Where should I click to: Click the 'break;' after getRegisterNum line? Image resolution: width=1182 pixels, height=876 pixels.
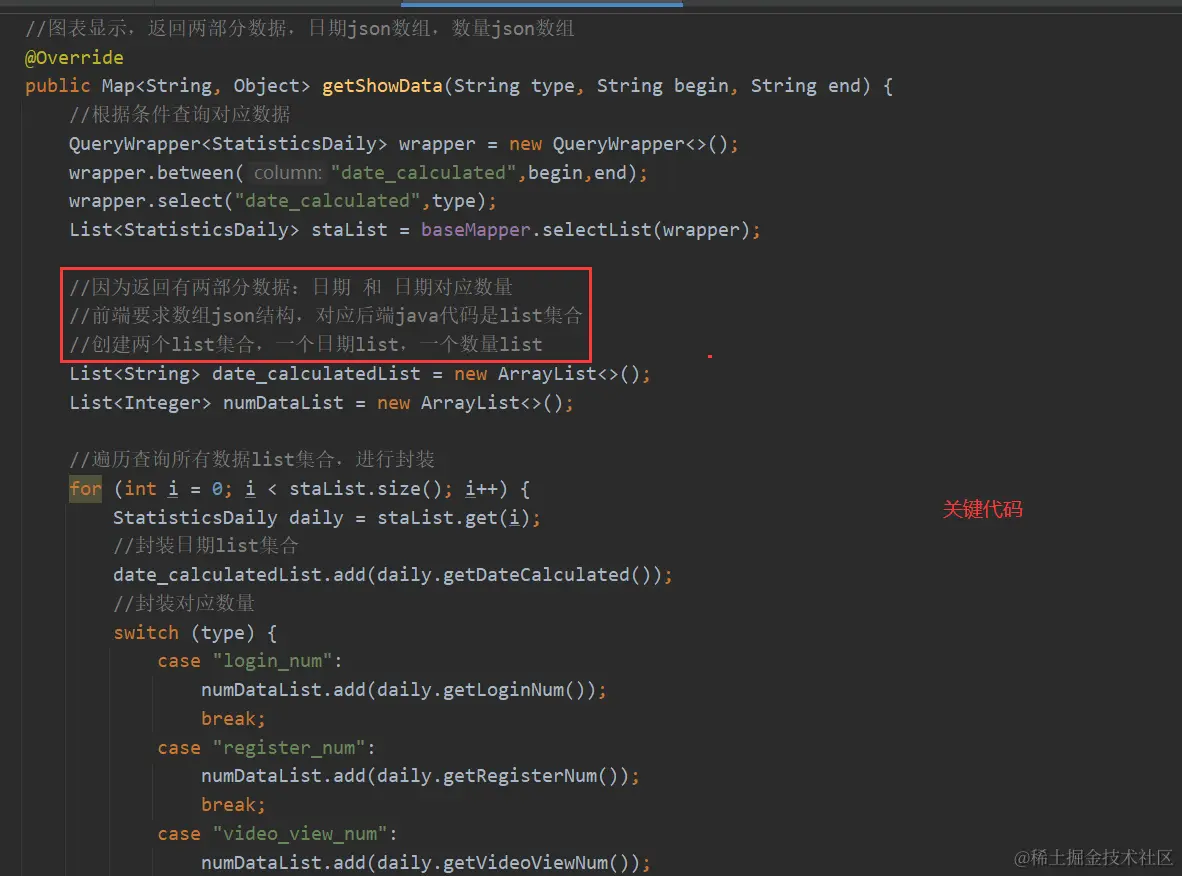(x=233, y=805)
